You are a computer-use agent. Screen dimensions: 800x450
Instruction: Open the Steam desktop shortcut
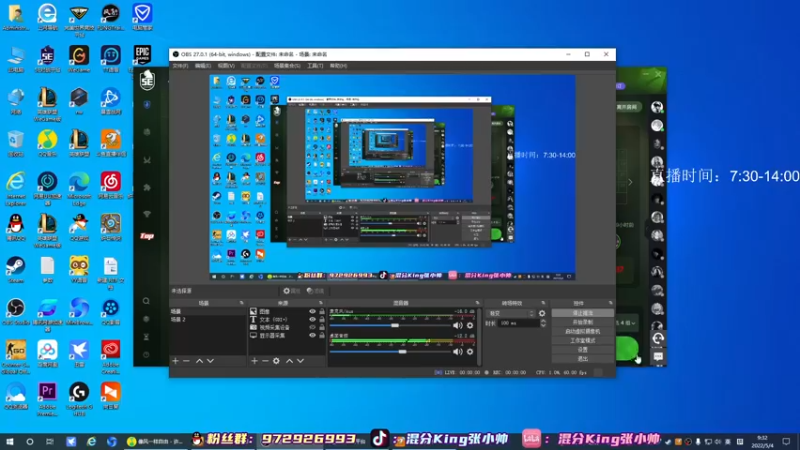pyautogui.click(x=16, y=269)
